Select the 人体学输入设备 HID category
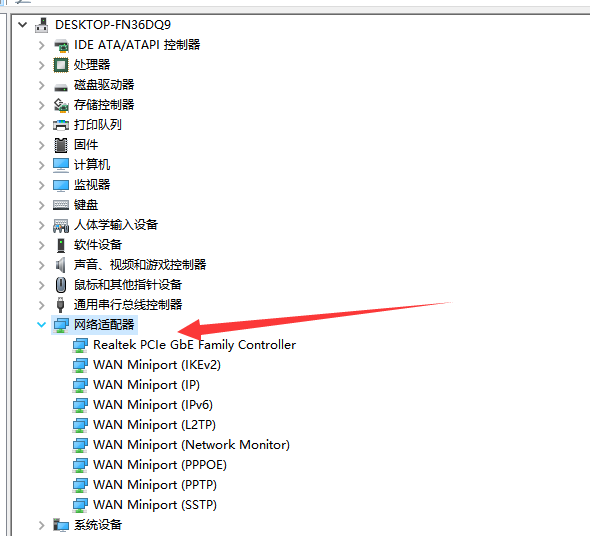The width and height of the screenshot is (590, 536). [x=116, y=225]
